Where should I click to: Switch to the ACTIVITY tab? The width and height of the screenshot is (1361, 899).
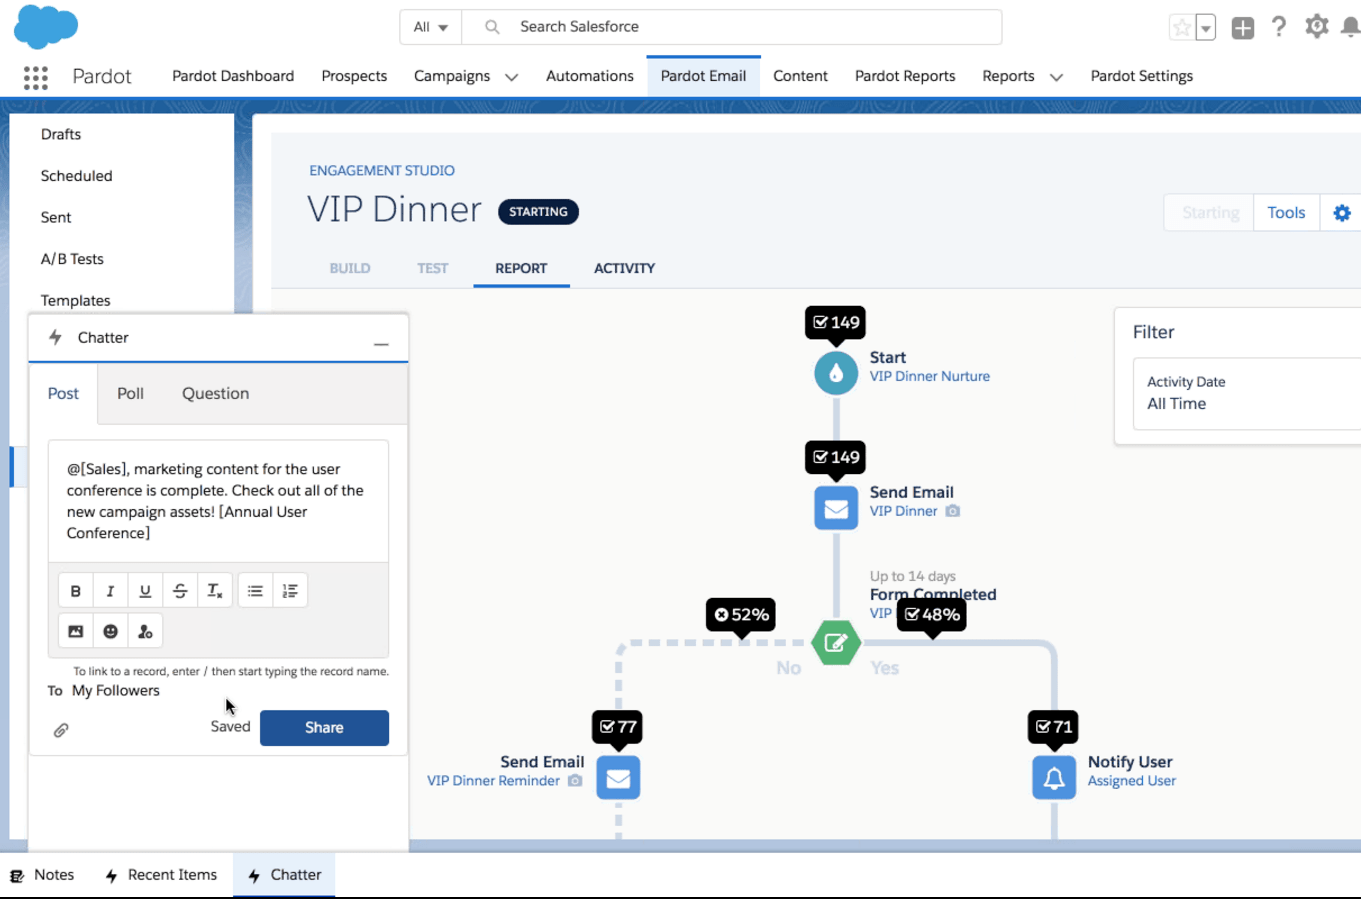[x=624, y=268]
